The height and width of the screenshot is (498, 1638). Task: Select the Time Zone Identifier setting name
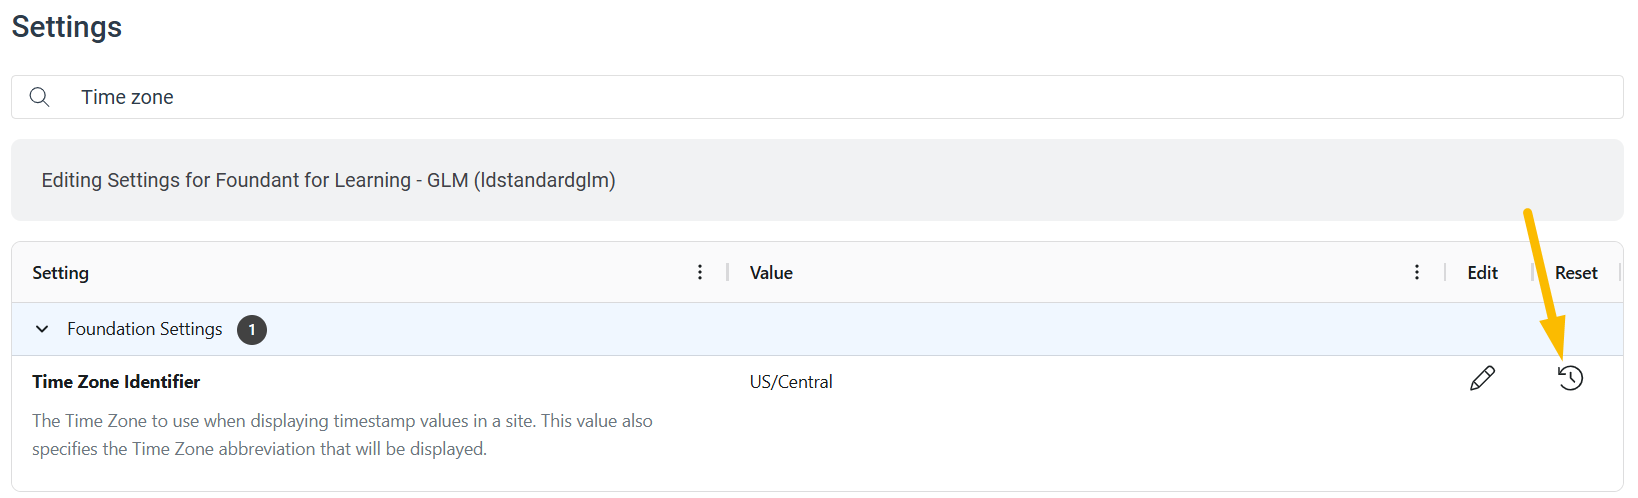click(x=116, y=382)
